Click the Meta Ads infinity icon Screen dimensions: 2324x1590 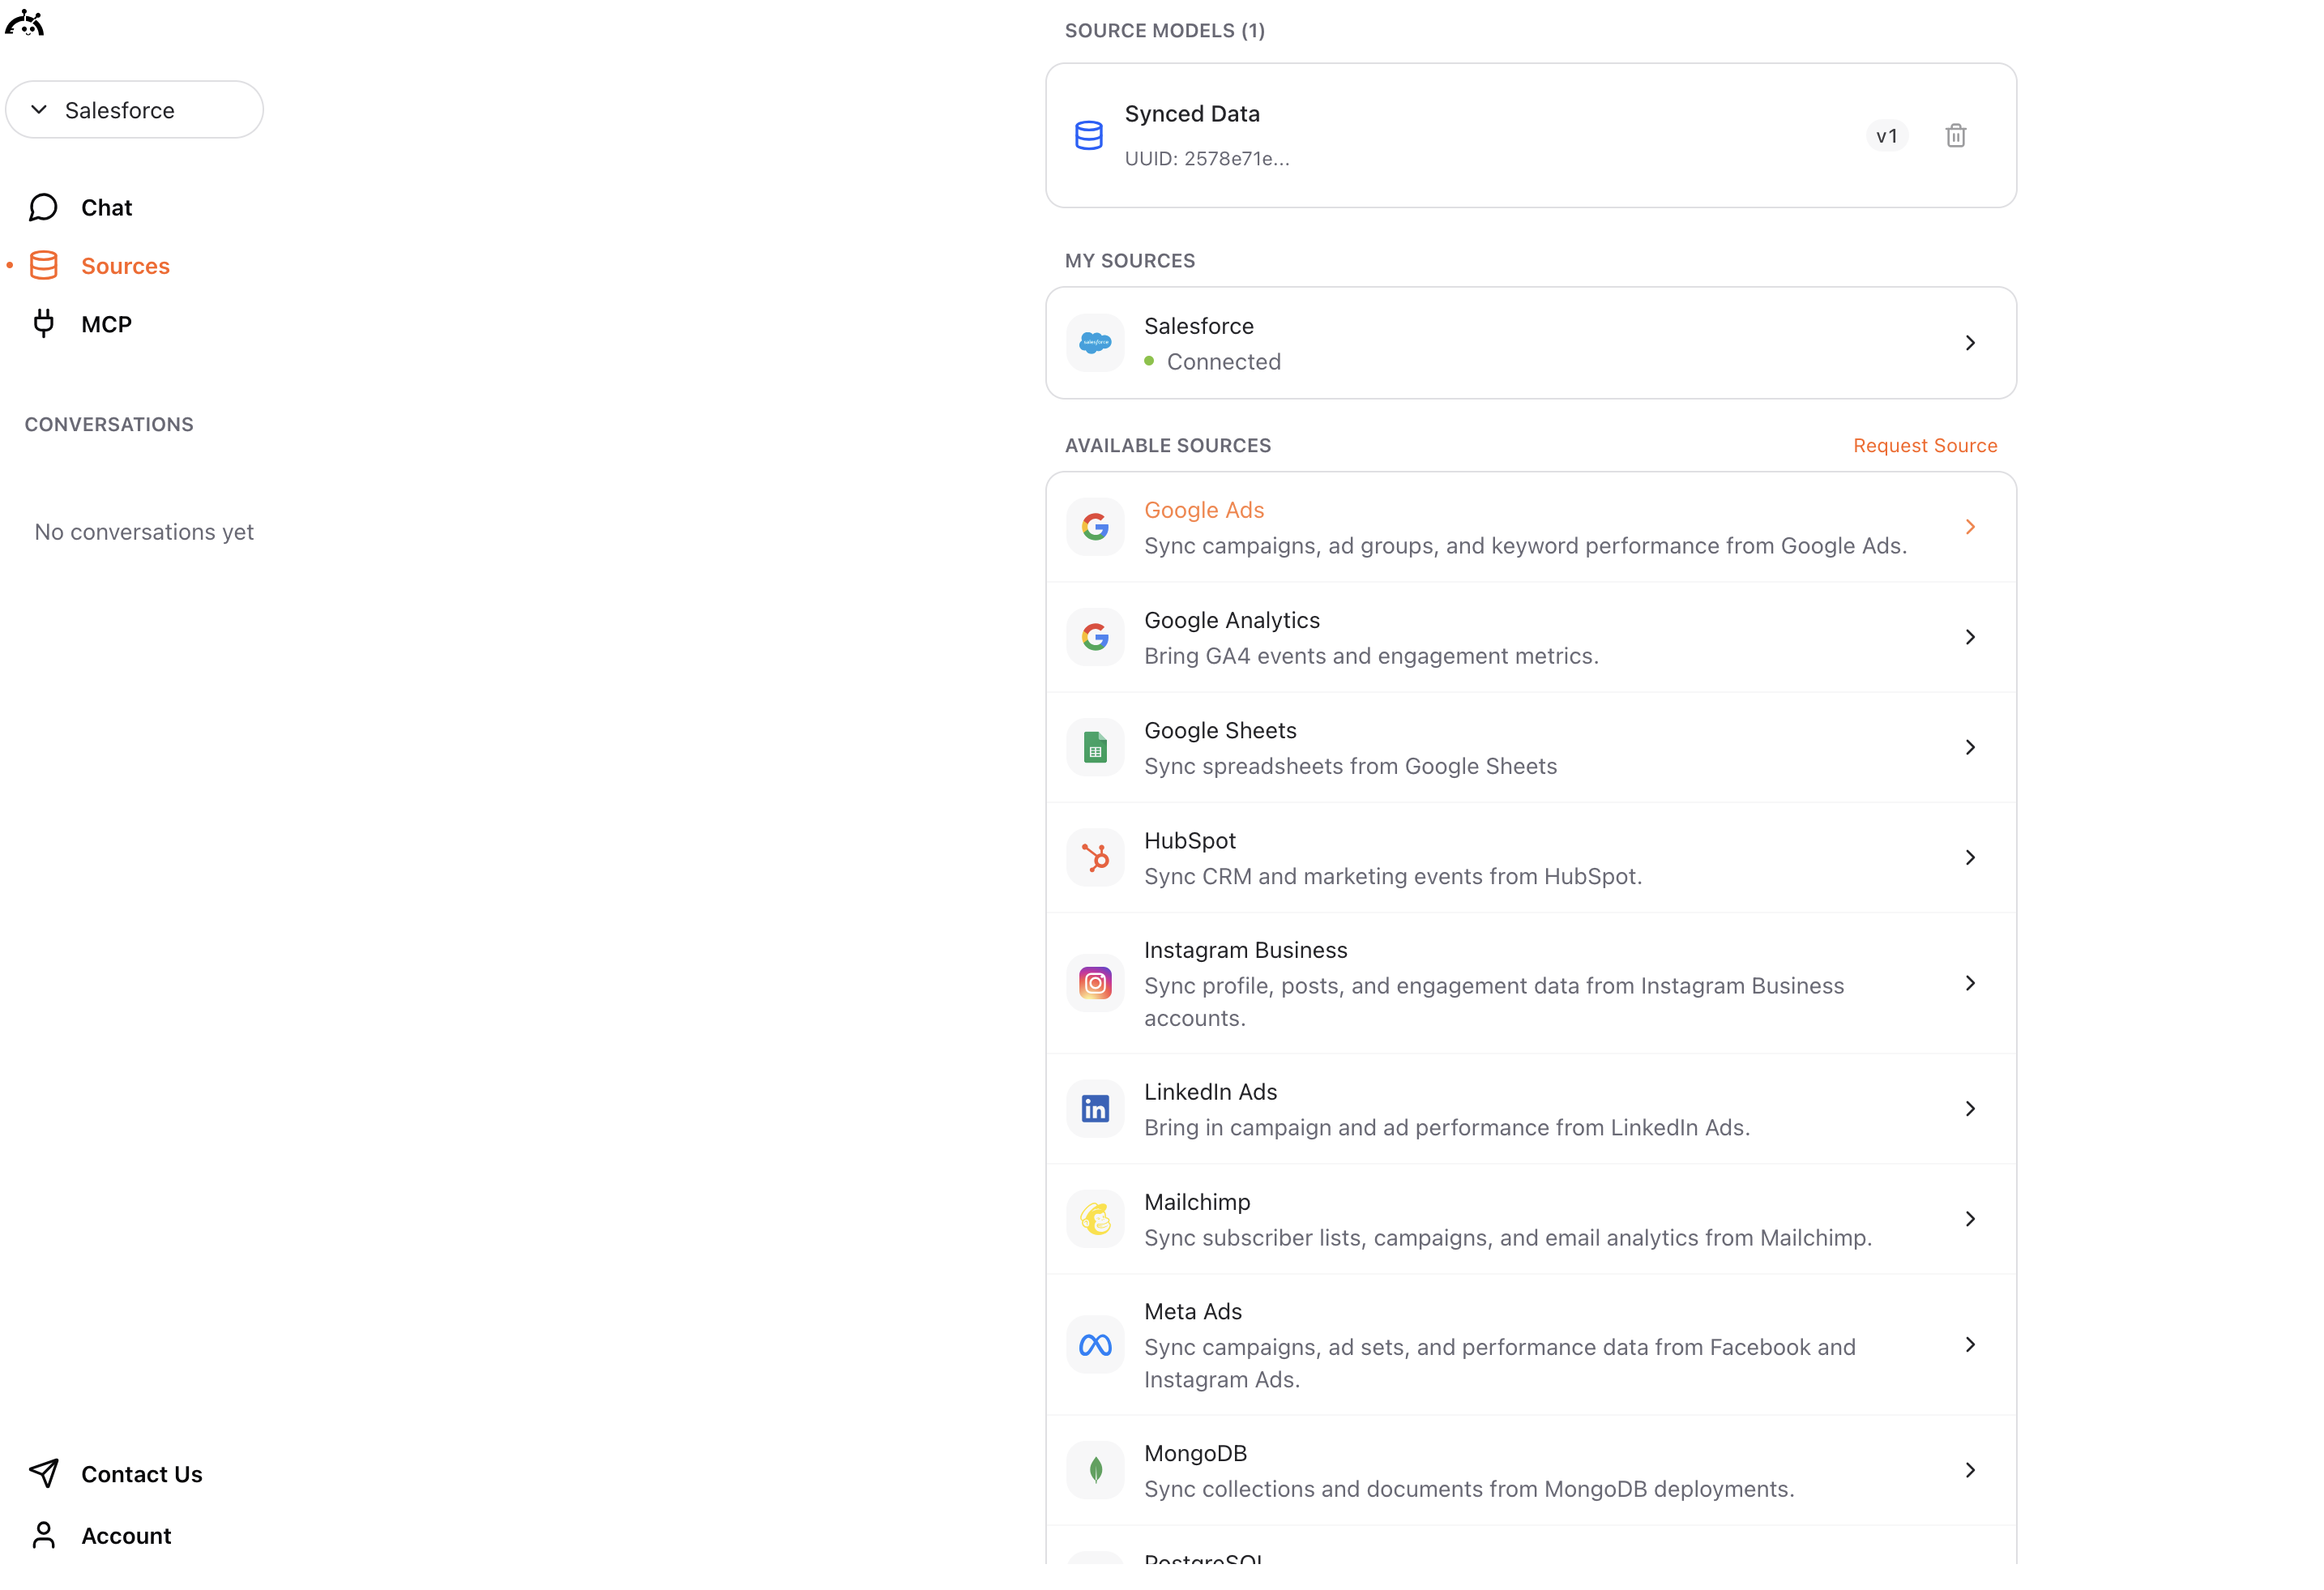point(1095,1344)
